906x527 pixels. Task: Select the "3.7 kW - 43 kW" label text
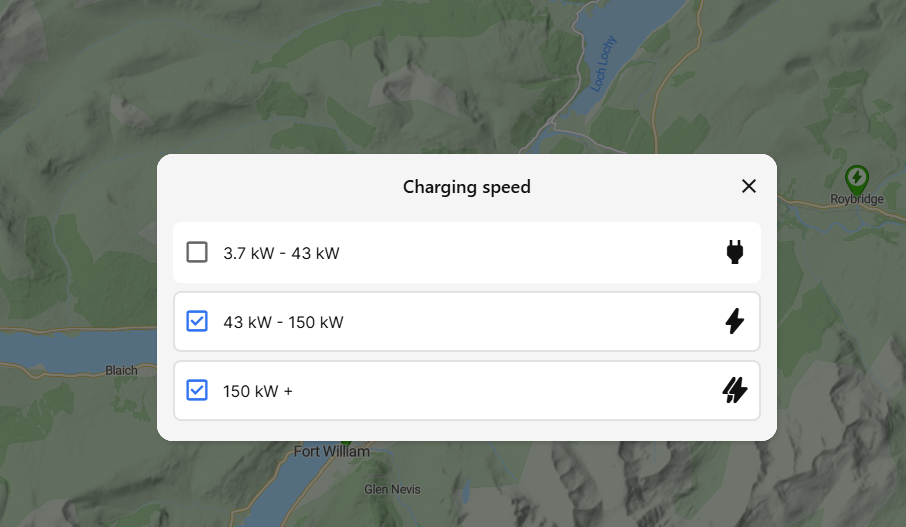coord(281,253)
